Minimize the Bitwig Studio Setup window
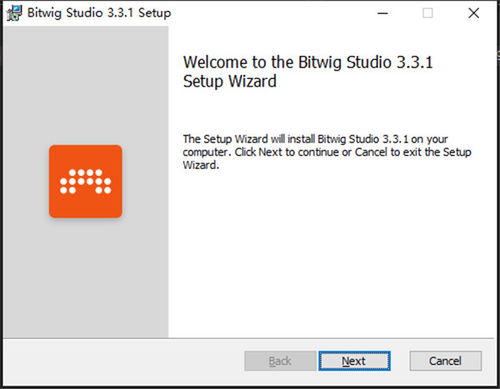This screenshot has height=389, width=500. pyautogui.click(x=383, y=13)
